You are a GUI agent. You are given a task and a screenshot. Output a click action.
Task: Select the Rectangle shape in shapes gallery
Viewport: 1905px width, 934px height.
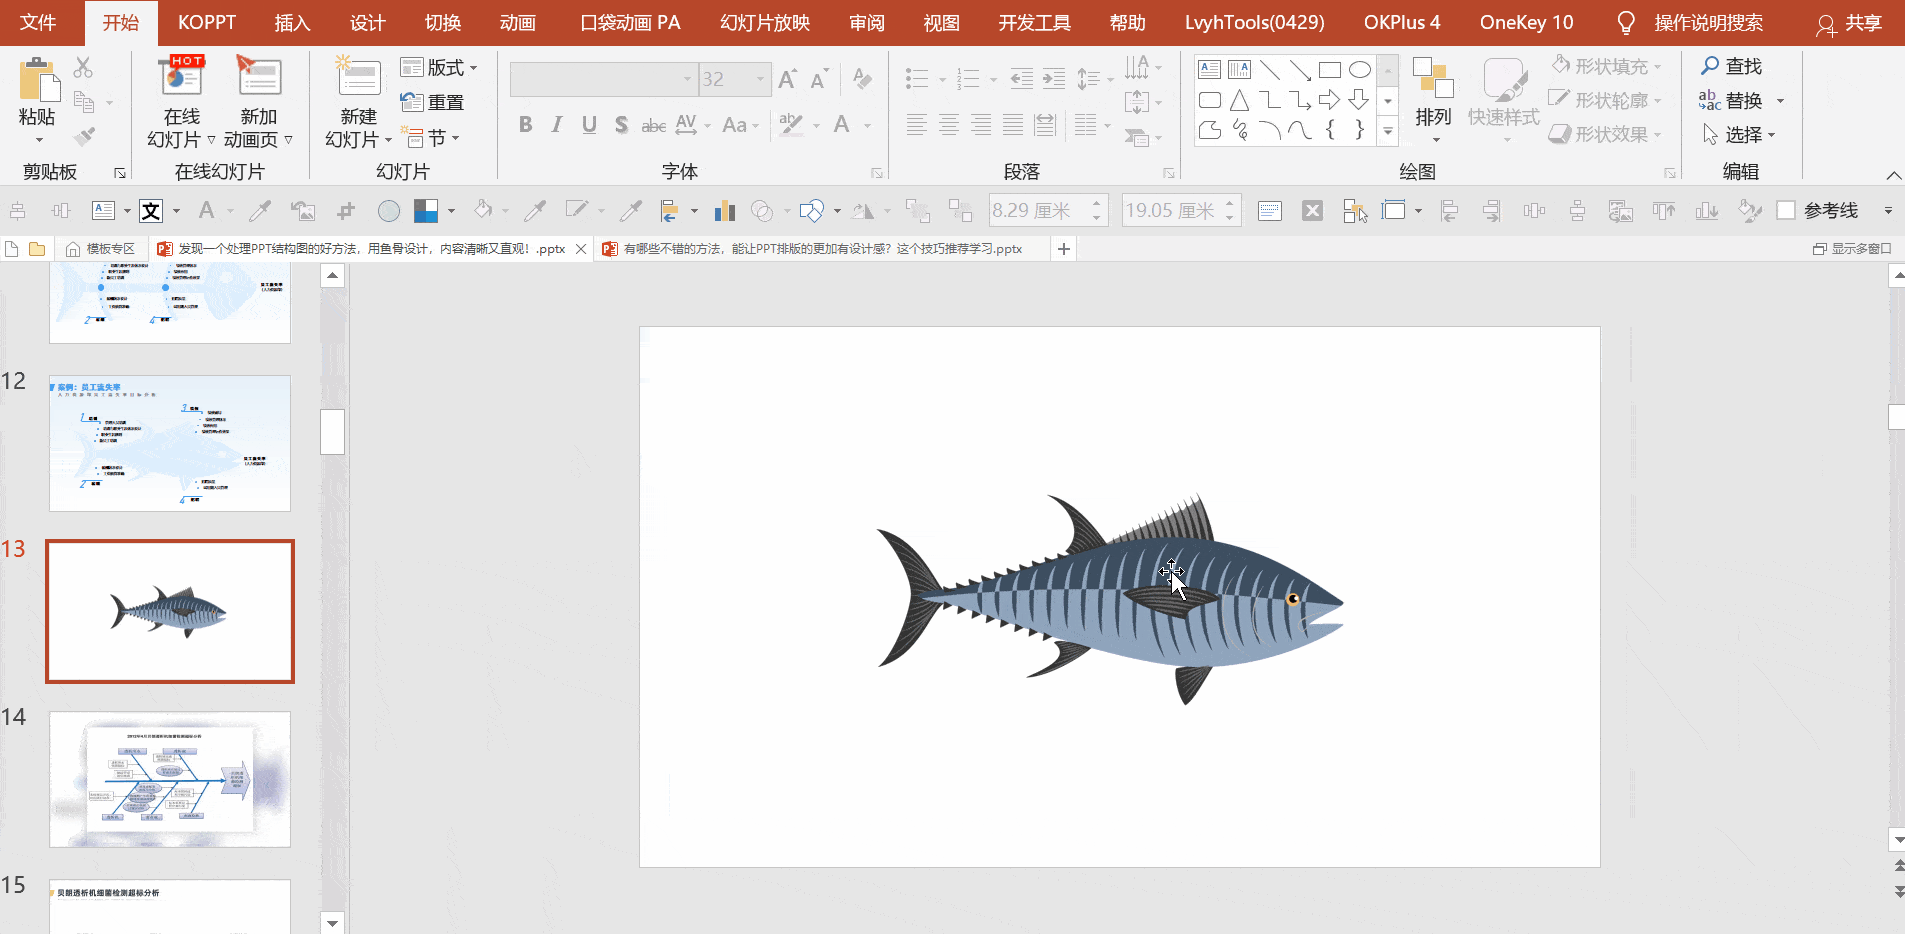tap(1329, 70)
